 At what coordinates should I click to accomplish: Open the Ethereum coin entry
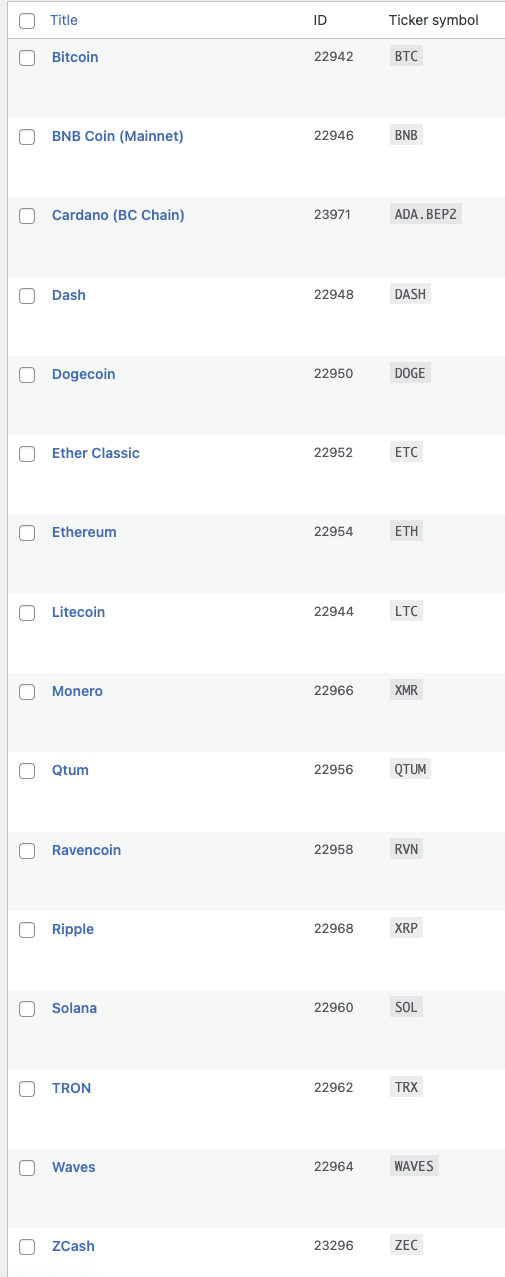point(84,532)
